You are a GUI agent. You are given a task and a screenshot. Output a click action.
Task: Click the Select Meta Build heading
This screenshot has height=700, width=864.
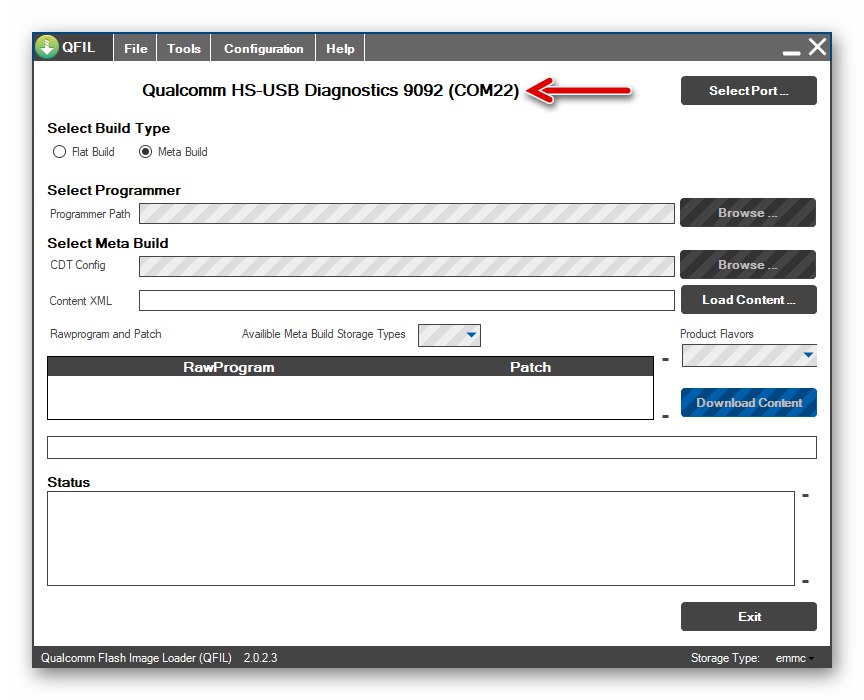click(x=107, y=243)
